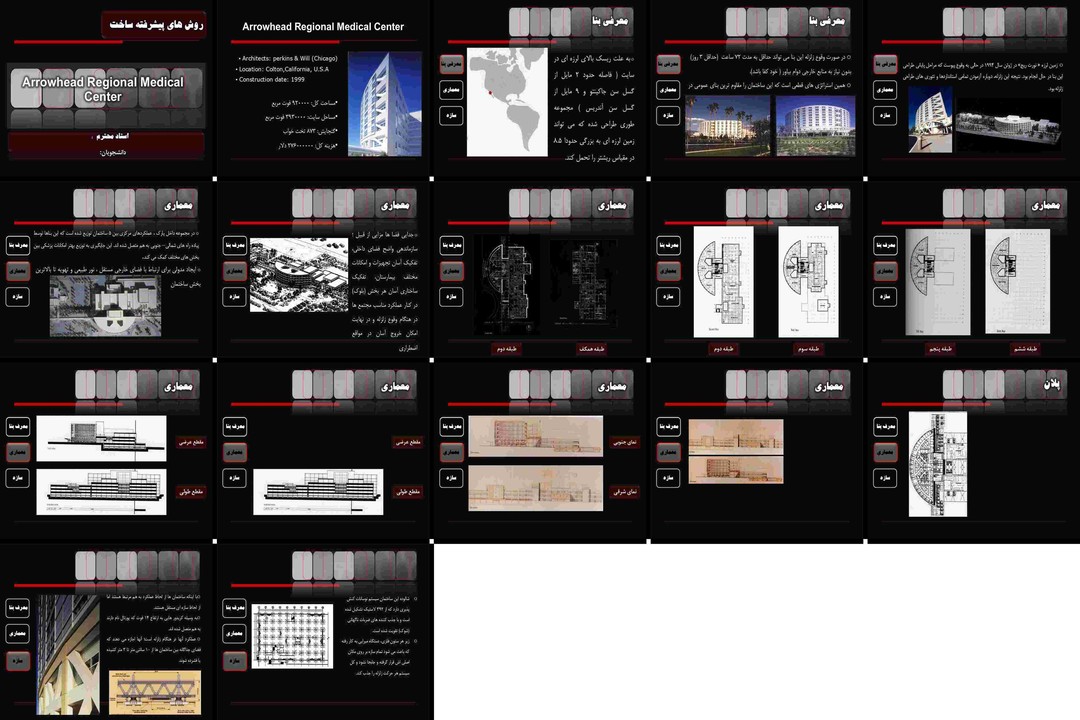Screen dimensions: 1080x720
Task: Select the tall building photo beside the architects info
Action: point(384,104)
